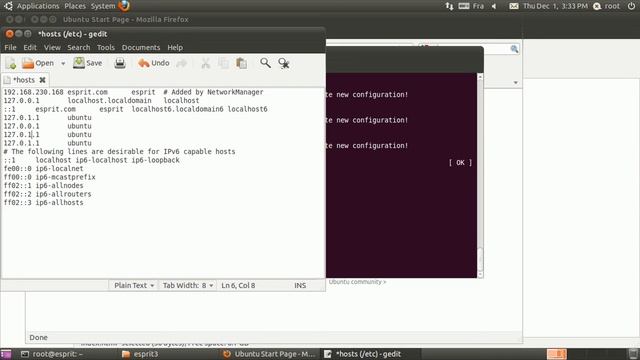The height and width of the screenshot is (360, 640).
Task: Switch to Ubuntu Start Page taskbar entry
Action: [269, 354]
